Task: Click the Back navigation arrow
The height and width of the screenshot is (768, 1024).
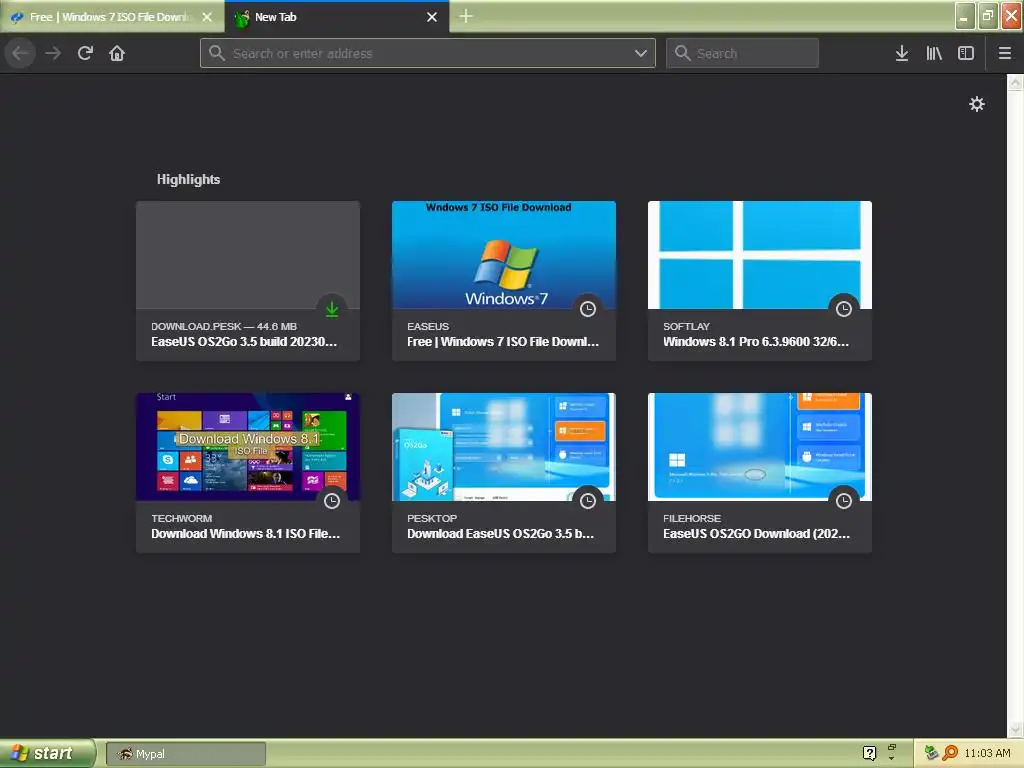Action: point(21,53)
